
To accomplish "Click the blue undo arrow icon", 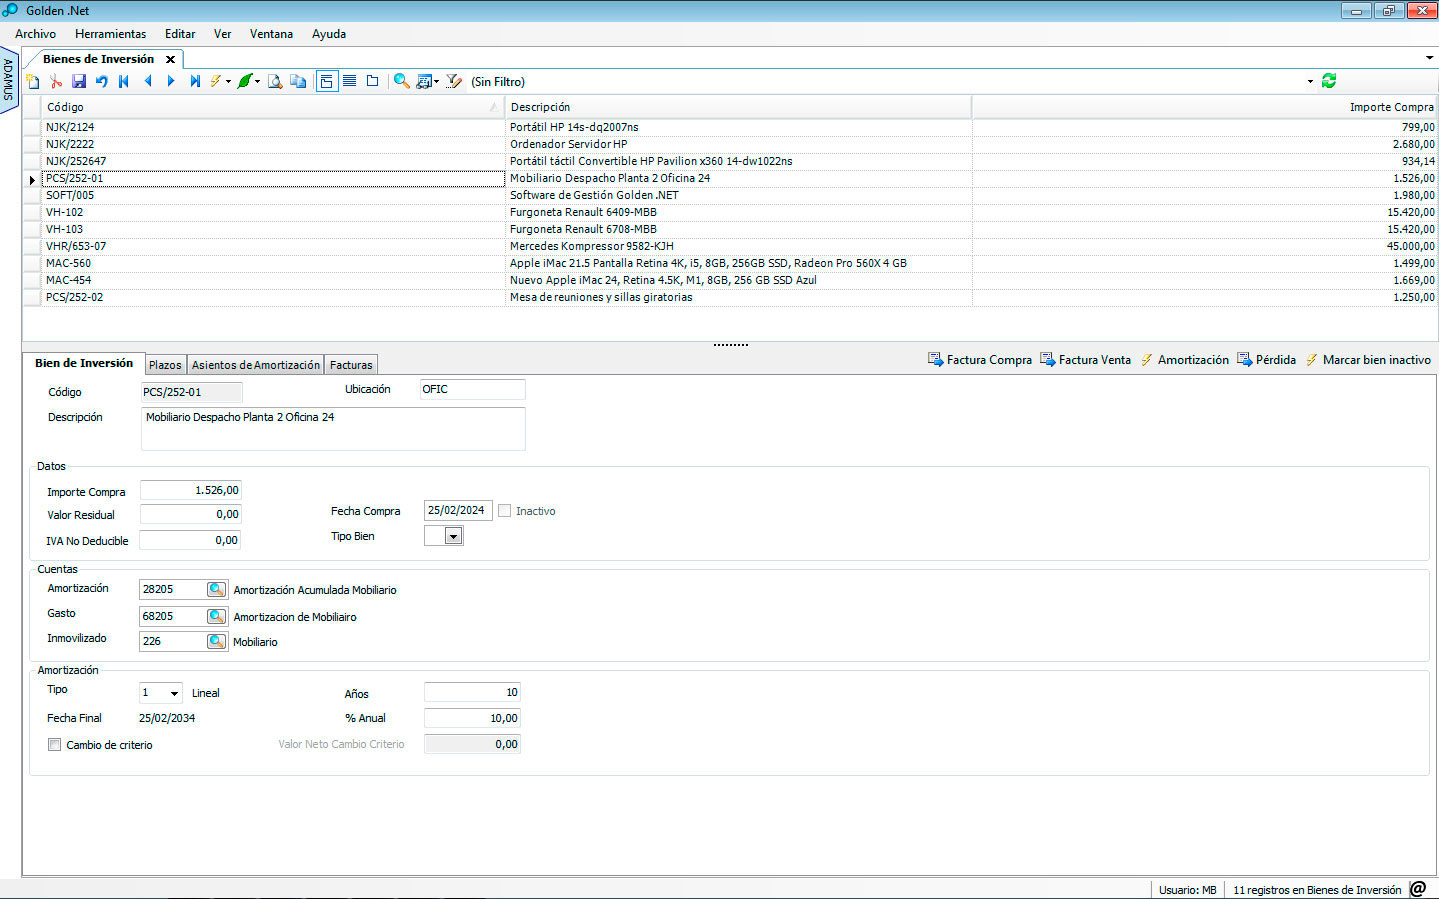I will [101, 82].
